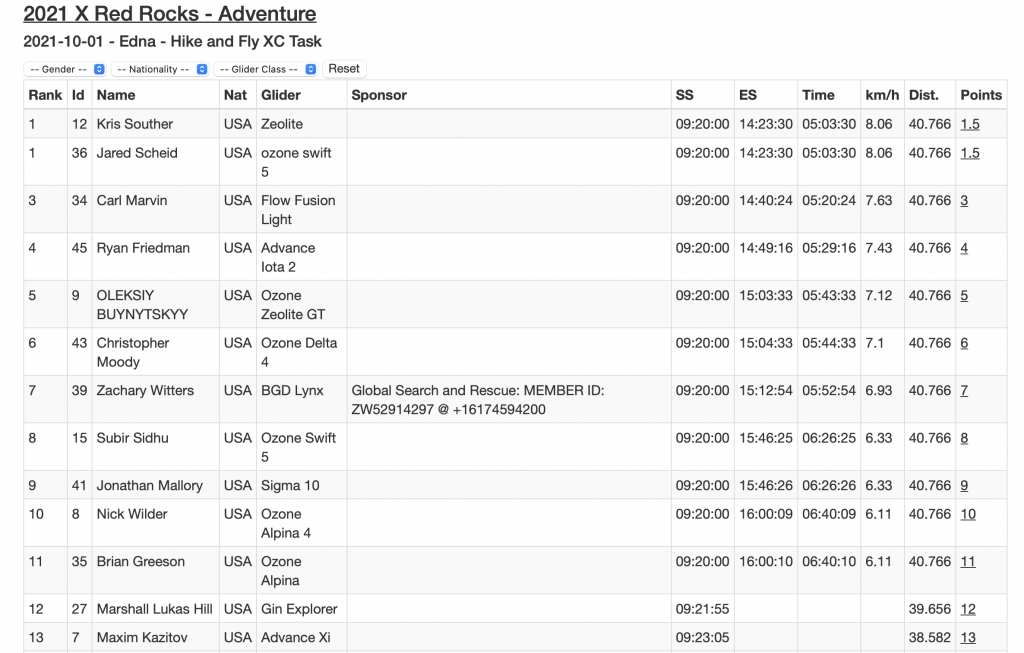Click Ryan Friedman's points link 4

964,248
